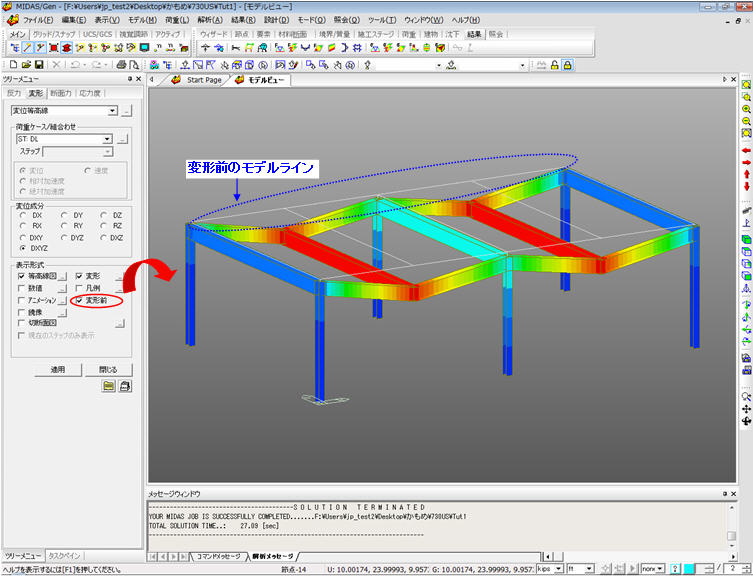This screenshot has height=577, width=753.
Task: Select the RX rotation component
Action: [32, 226]
